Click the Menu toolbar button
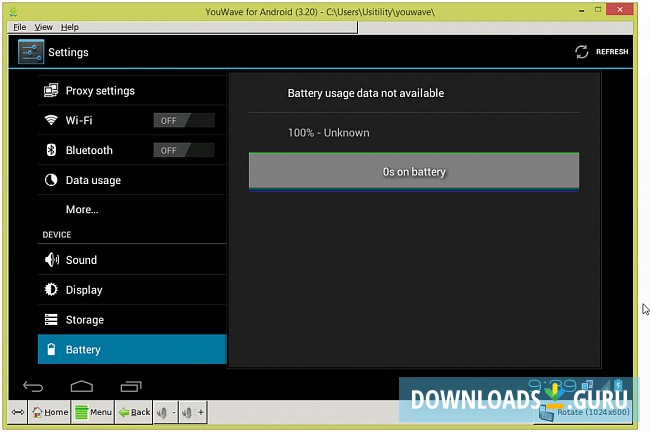650x432 pixels. pyautogui.click(x=93, y=412)
